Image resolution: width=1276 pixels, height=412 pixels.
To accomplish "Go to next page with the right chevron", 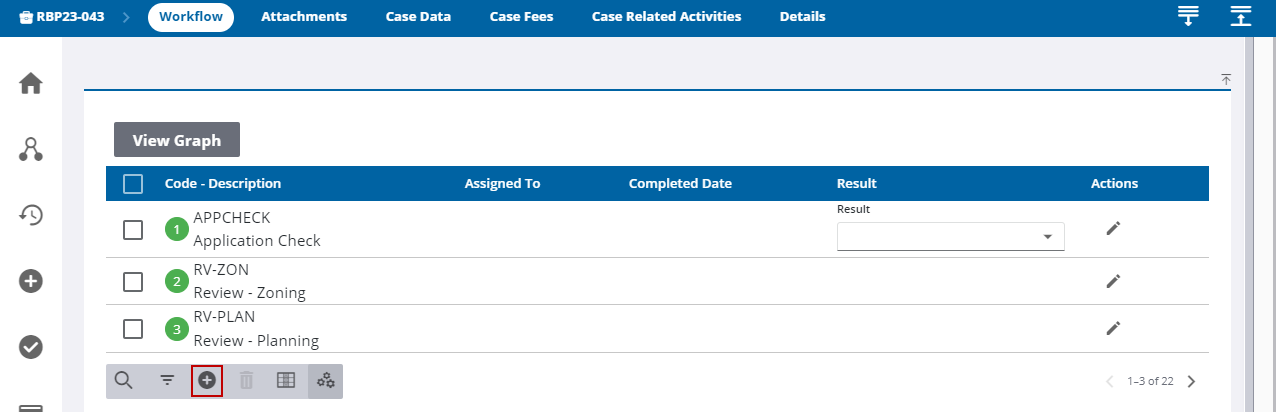I will [x=1191, y=381].
